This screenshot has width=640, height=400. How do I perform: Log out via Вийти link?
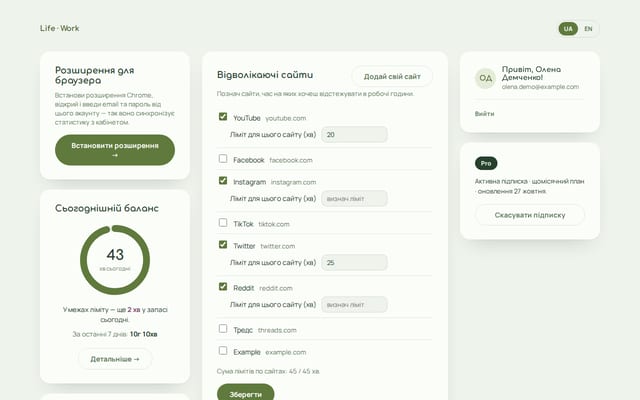click(484, 114)
